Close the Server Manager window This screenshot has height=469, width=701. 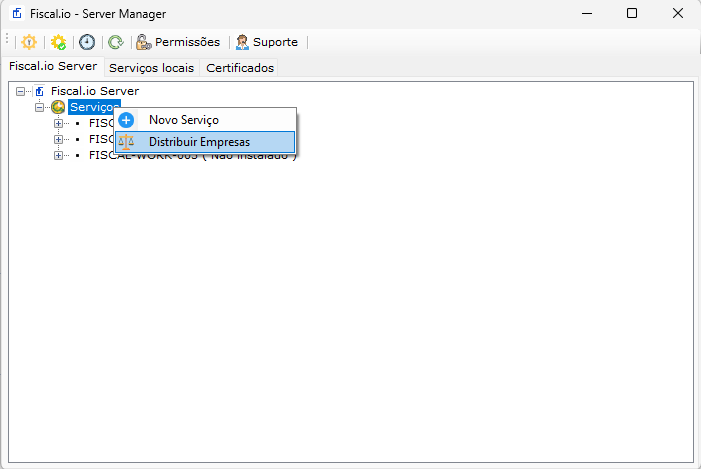678,13
